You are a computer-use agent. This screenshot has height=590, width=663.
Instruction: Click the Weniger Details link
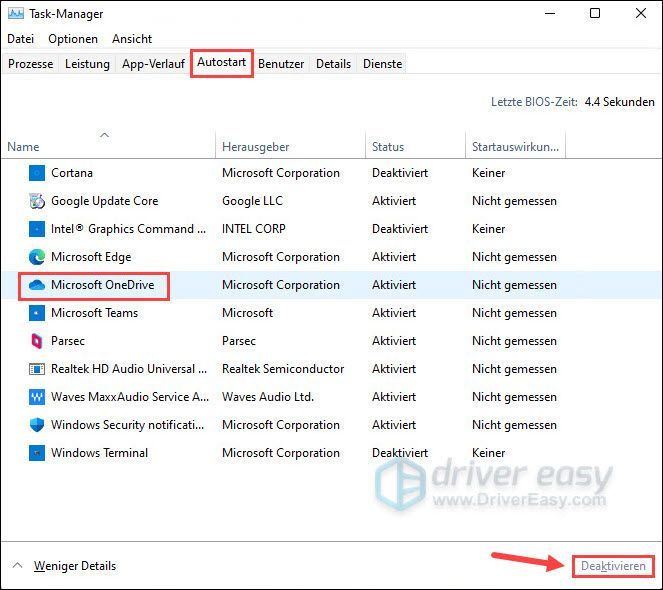[x=75, y=566]
